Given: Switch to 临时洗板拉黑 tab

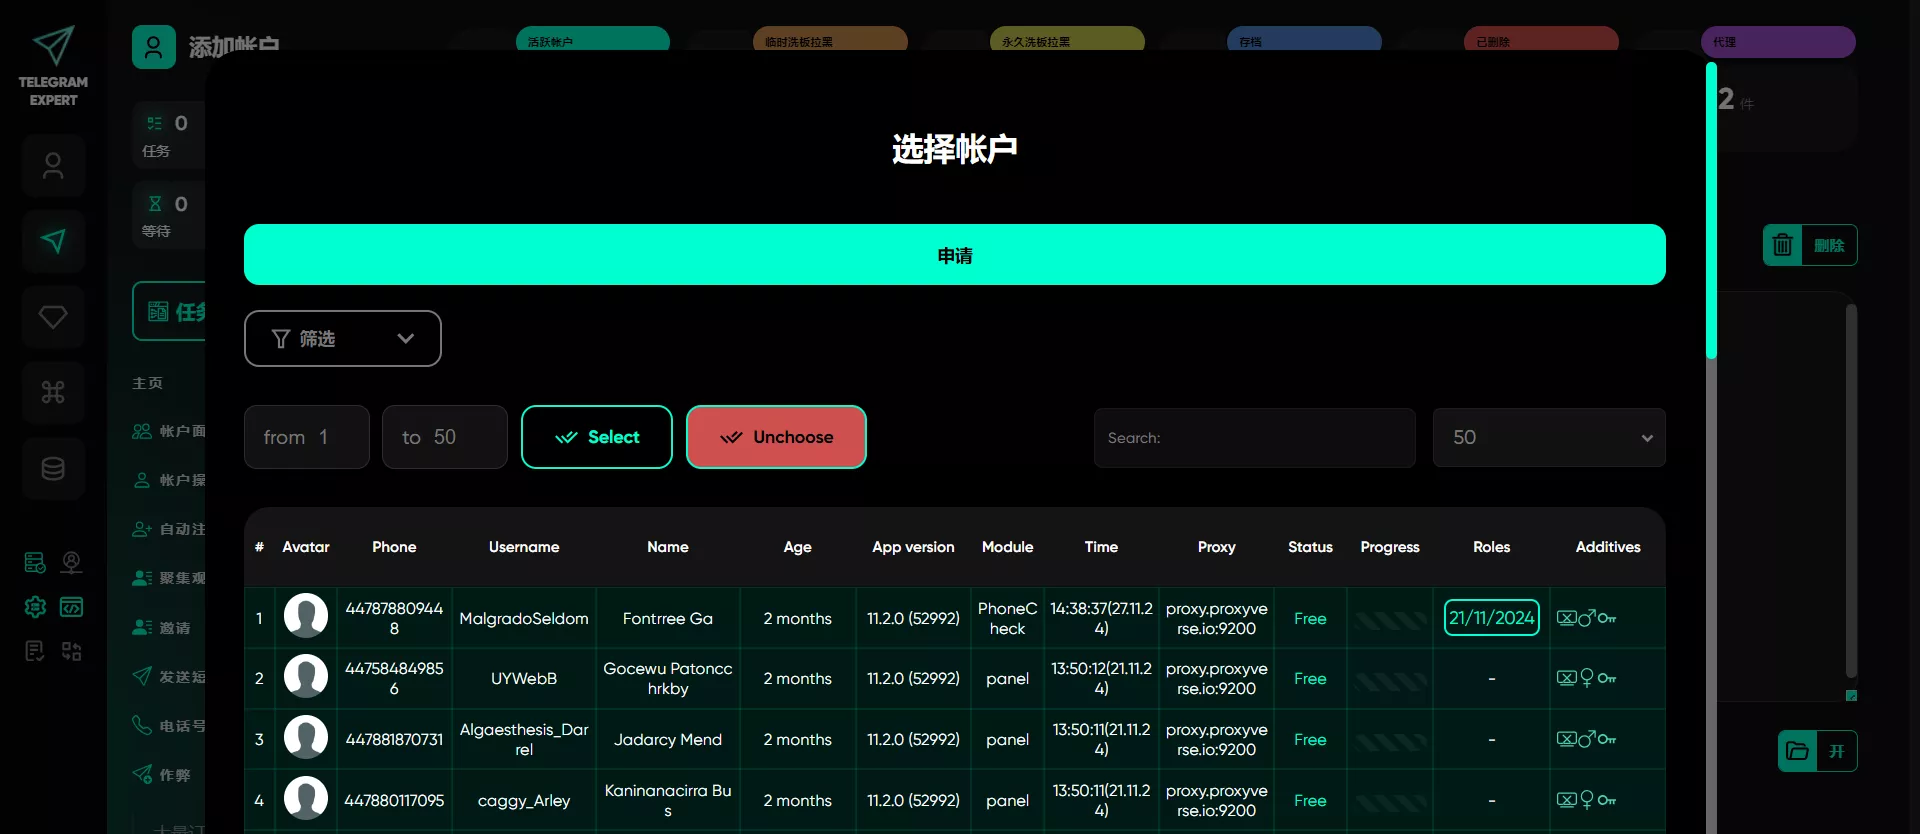Looking at the screenshot, I should click(x=830, y=40).
